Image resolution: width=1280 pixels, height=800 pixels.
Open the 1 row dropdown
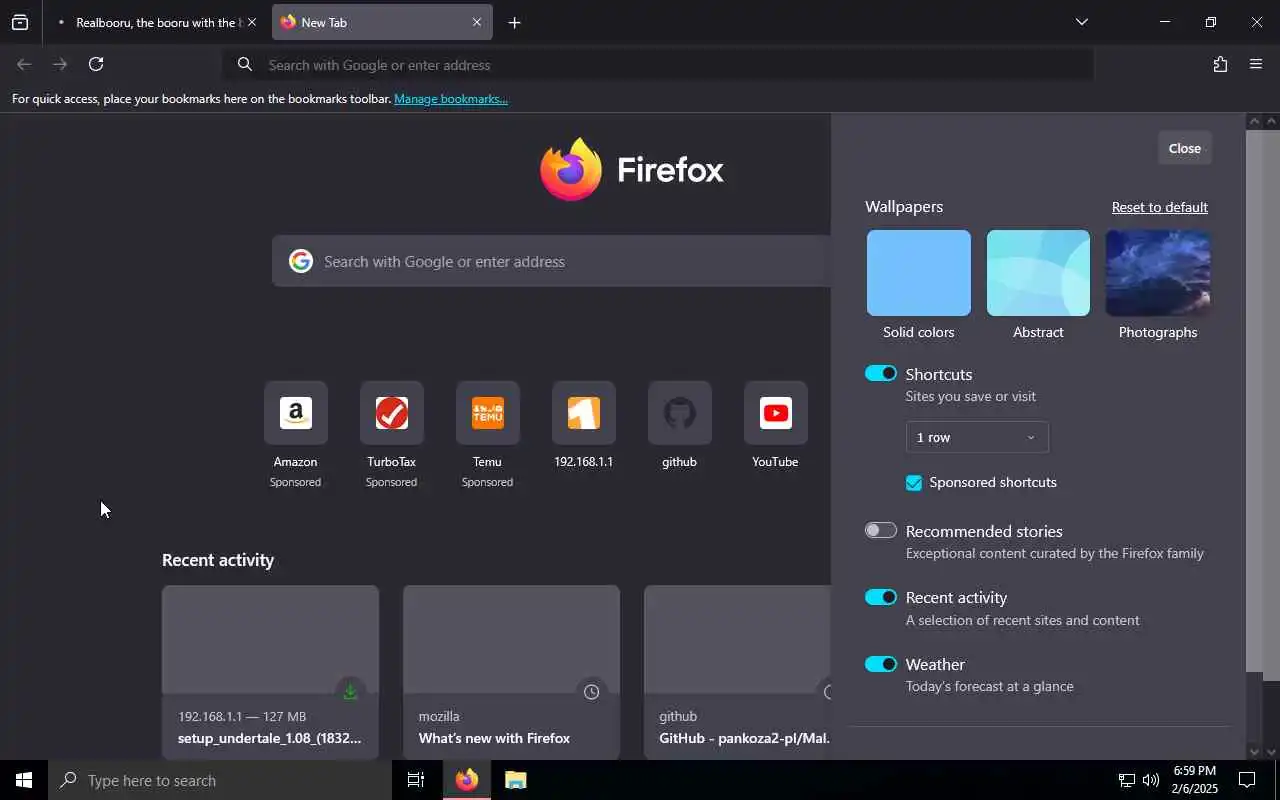pyautogui.click(x=976, y=437)
